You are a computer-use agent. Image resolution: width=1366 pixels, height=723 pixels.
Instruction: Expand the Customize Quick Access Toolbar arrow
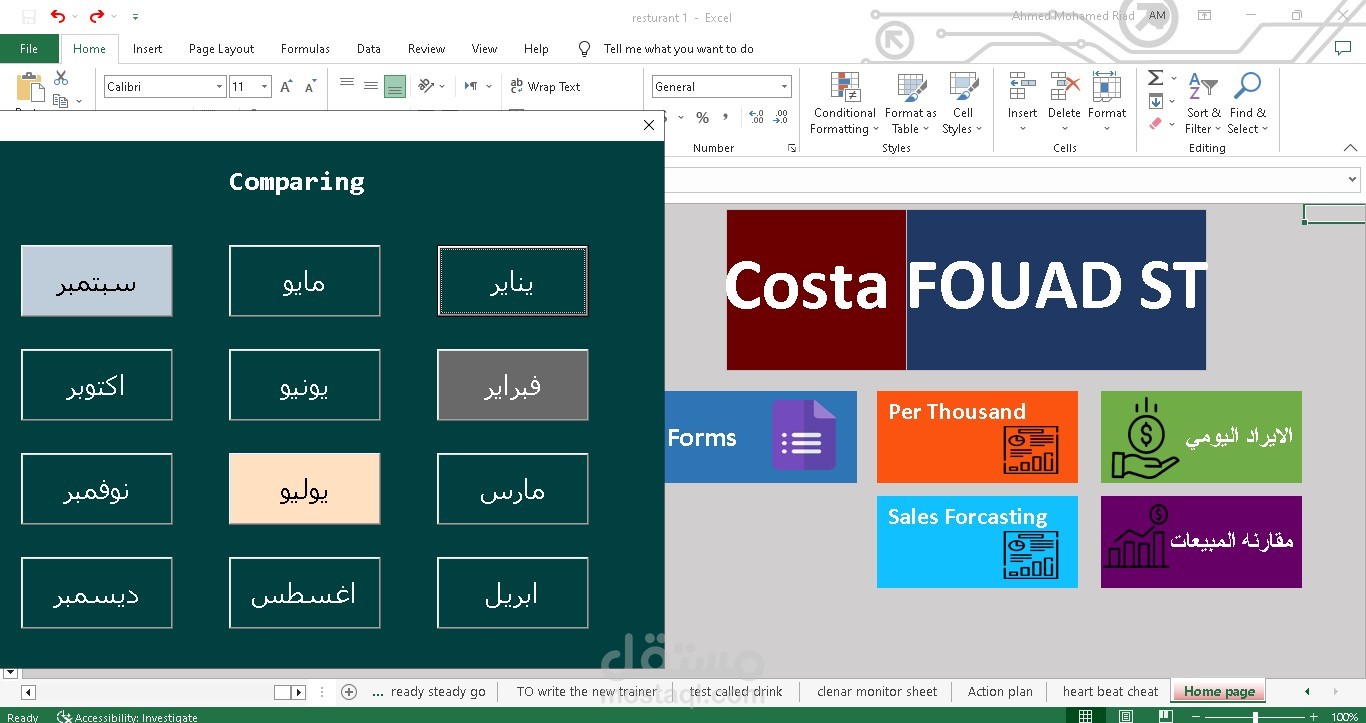point(135,17)
